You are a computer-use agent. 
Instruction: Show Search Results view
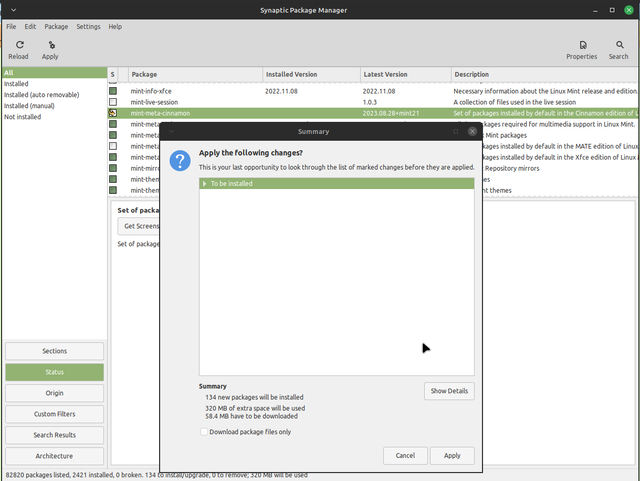click(x=54, y=435)
